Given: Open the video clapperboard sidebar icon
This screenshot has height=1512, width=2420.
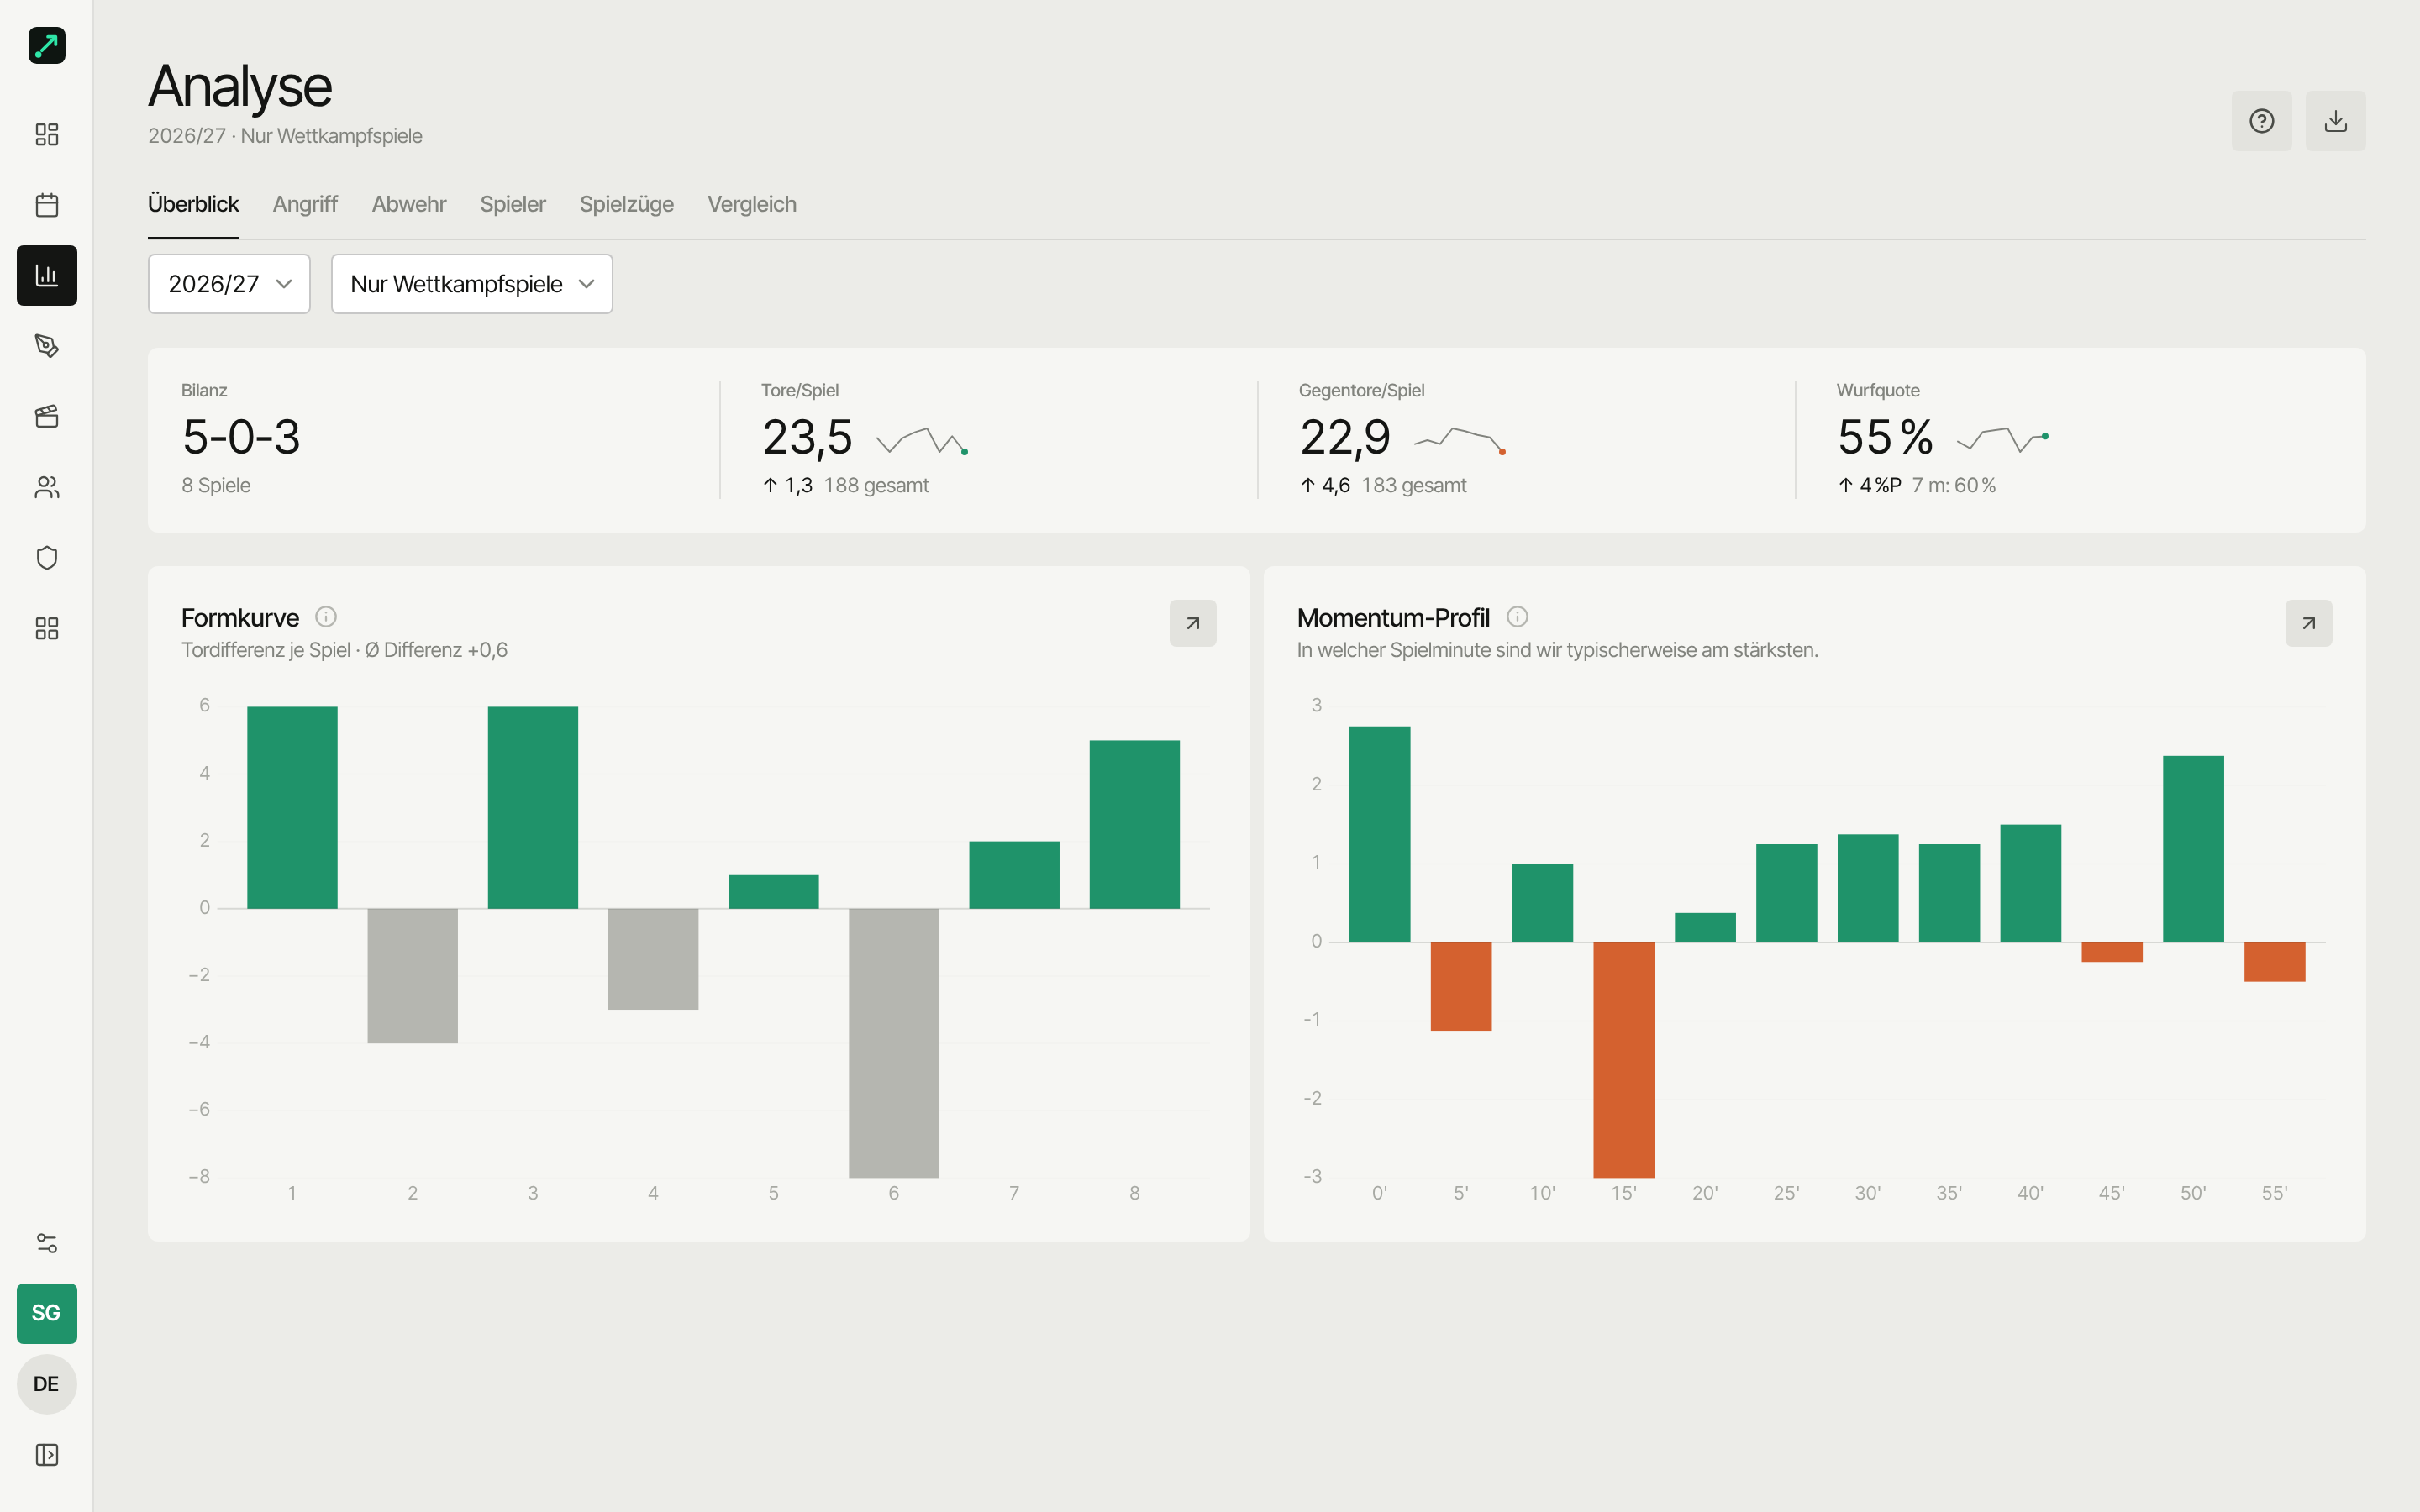Looking at the screenshot, I should pos(46,416).
